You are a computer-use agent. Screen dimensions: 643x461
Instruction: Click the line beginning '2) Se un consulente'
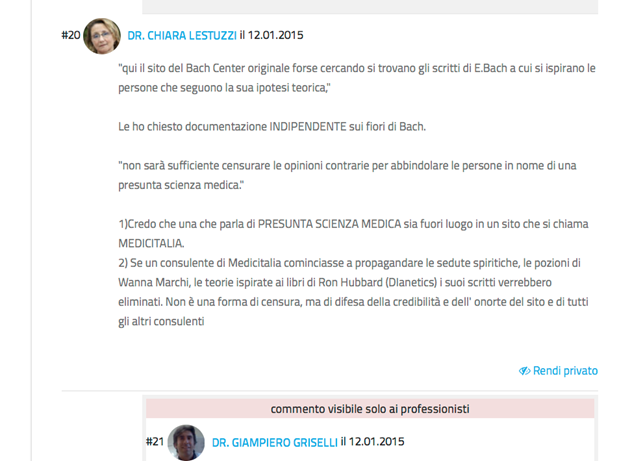coord(349,263)
